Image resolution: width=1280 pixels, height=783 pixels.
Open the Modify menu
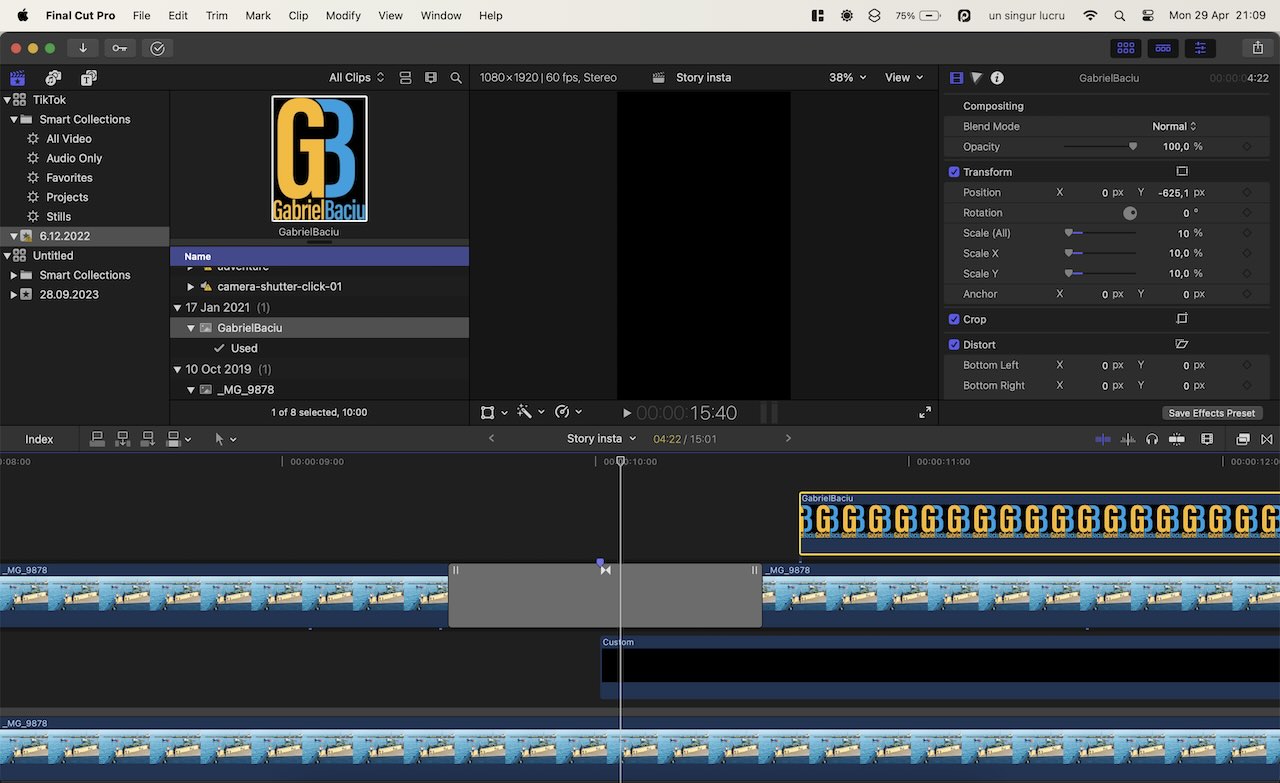point(343,16)
